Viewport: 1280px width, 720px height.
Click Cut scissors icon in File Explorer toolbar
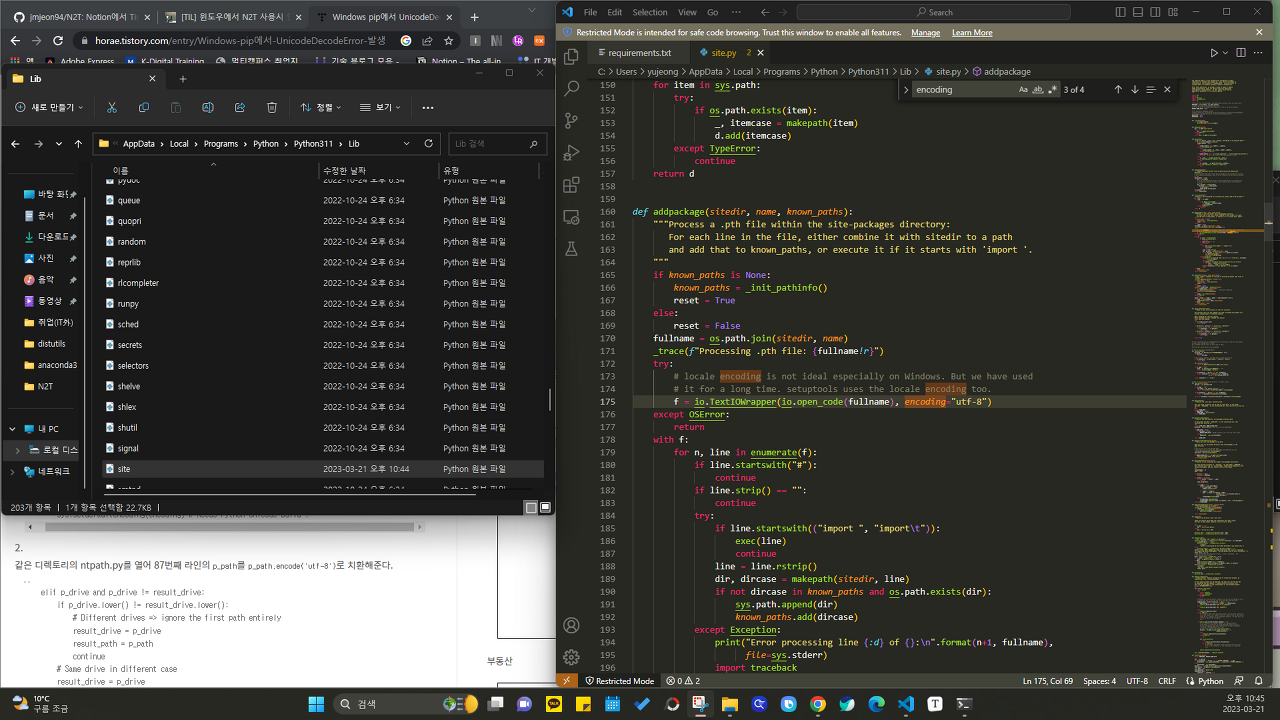click(x=112, y=107)
